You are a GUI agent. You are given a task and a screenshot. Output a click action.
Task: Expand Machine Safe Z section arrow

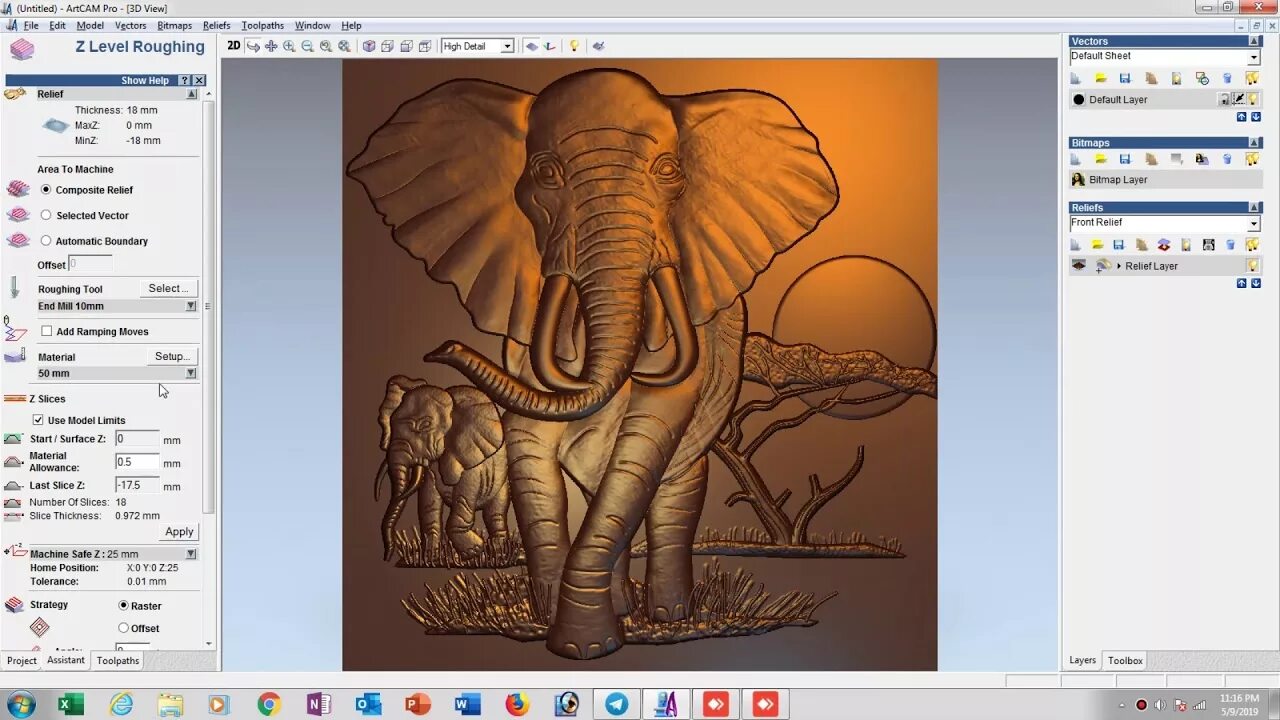tap(191, 554)
